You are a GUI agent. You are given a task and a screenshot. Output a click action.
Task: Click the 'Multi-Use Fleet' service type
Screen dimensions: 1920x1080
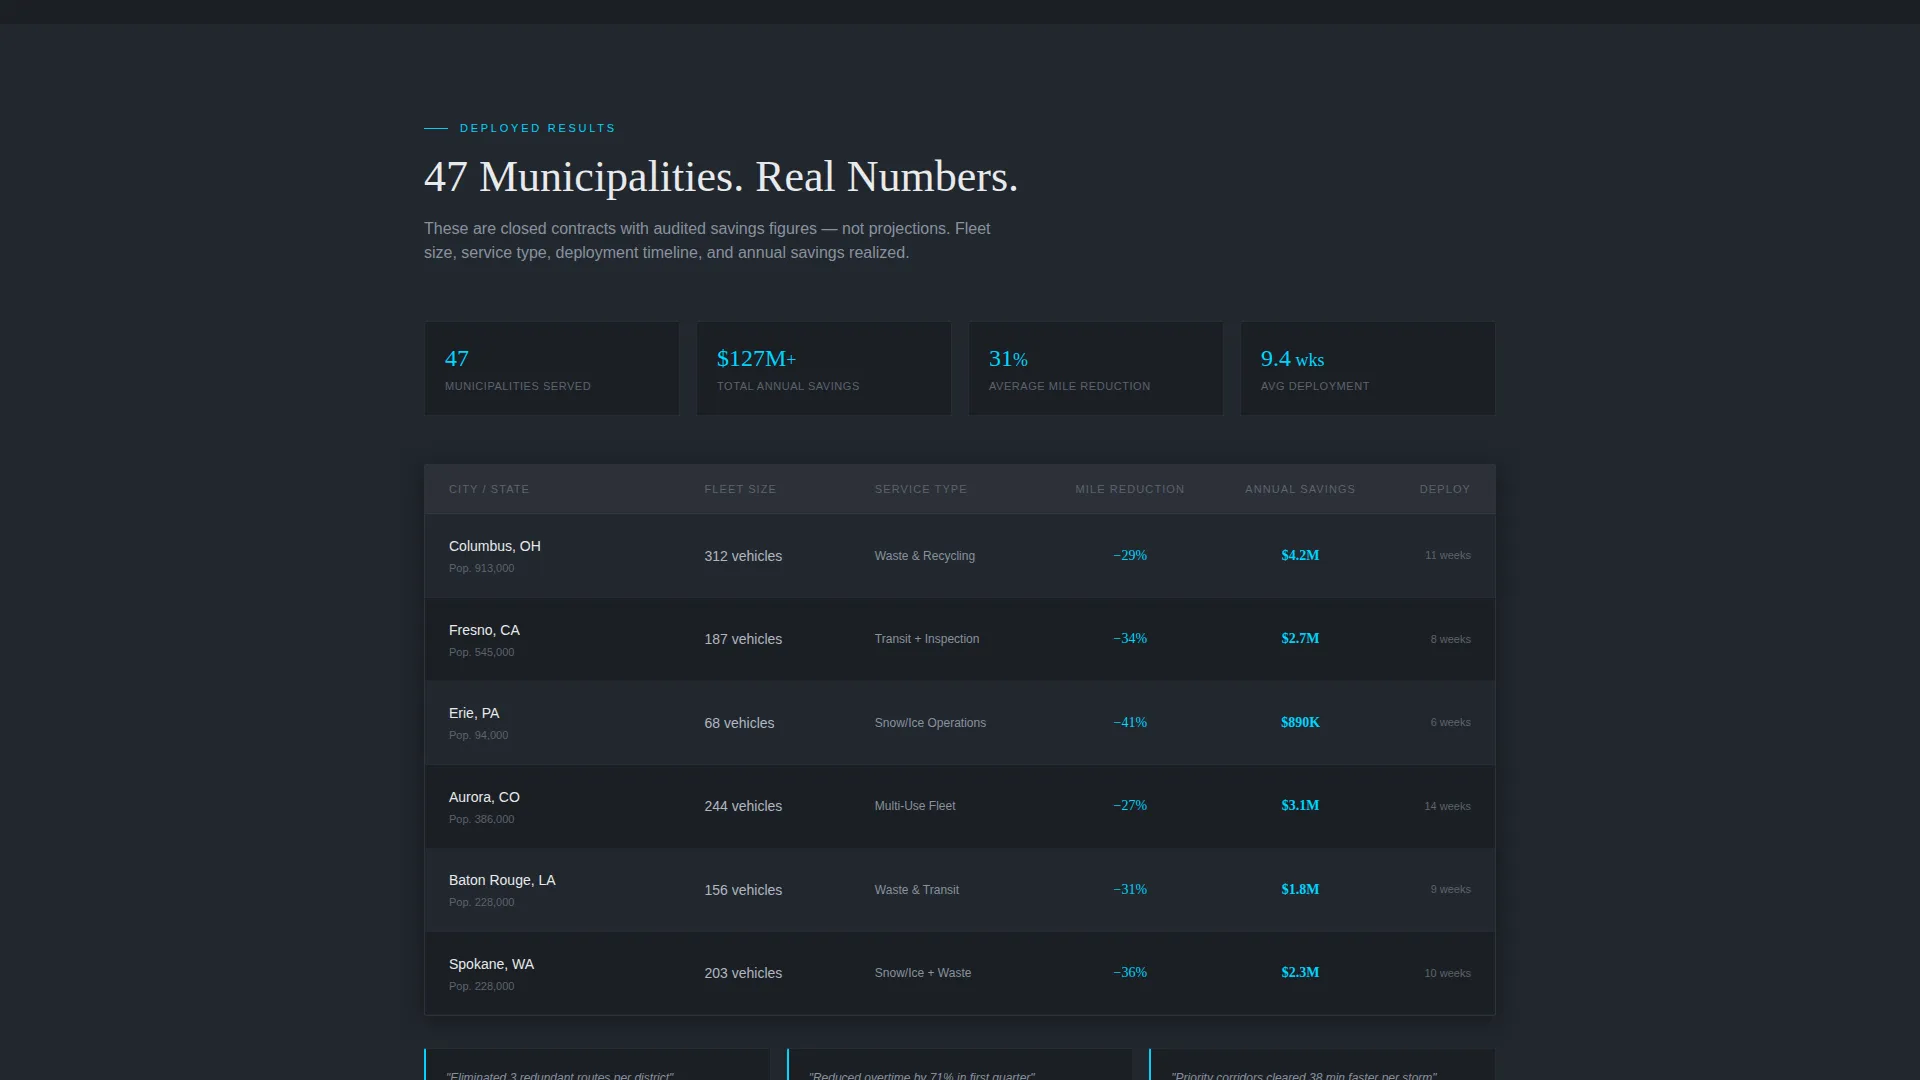click(915, 806)
